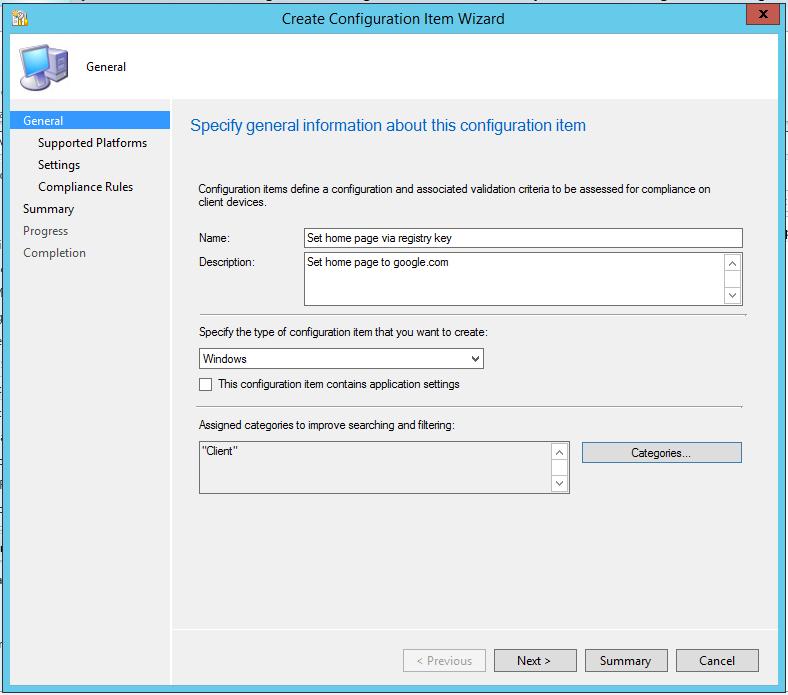Cancel the wizard
788x695 pixels.
click(x=717, y=661)
